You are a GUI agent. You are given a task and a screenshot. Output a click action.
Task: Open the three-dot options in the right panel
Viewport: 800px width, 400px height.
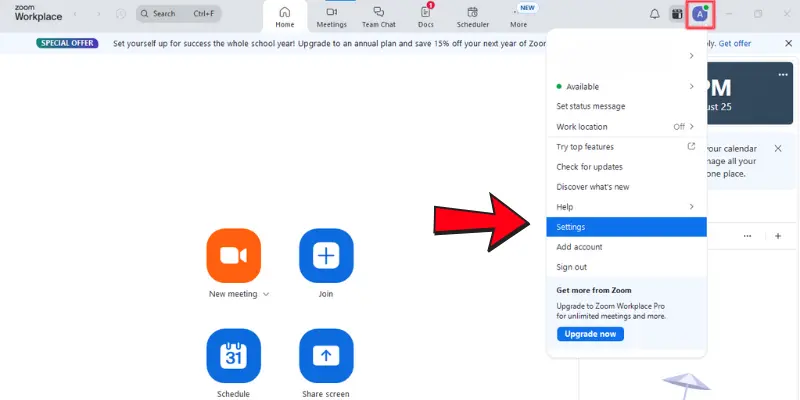(747, 236)
